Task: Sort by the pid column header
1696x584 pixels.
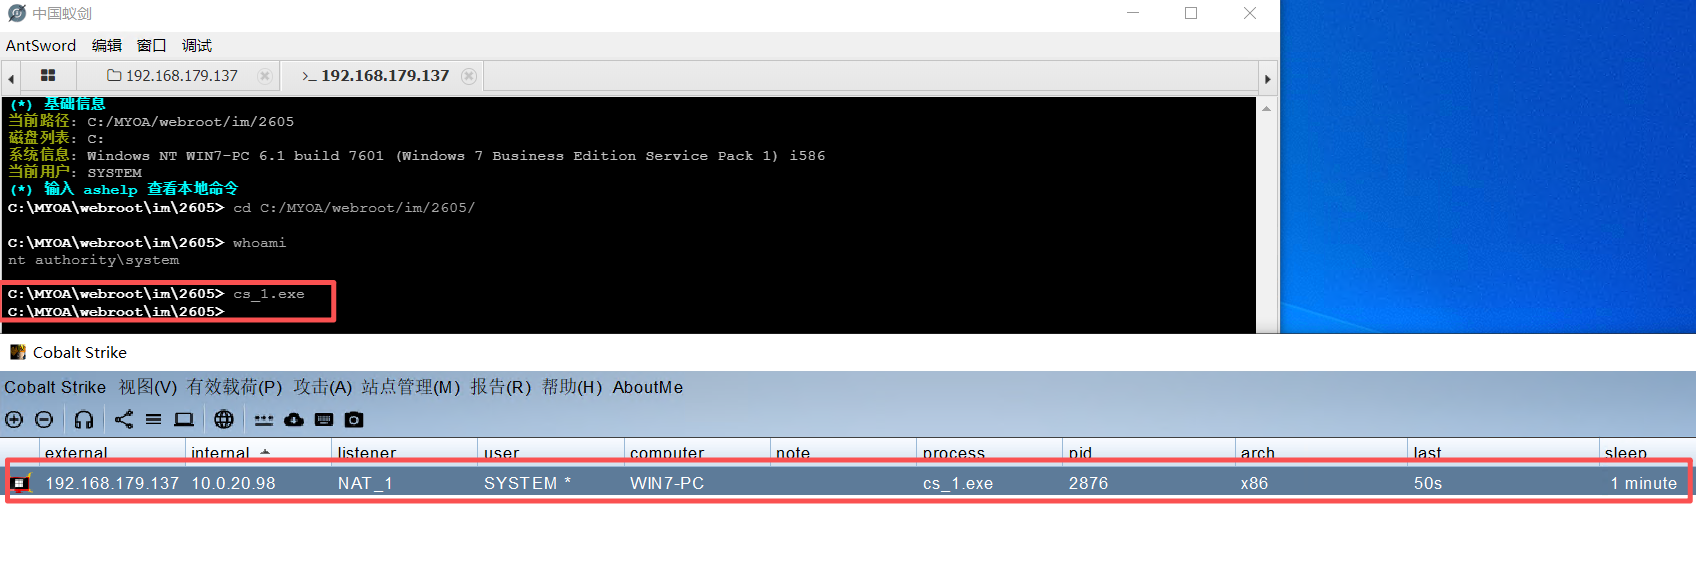Action: pyautogui.click(x=1148, y=451)
